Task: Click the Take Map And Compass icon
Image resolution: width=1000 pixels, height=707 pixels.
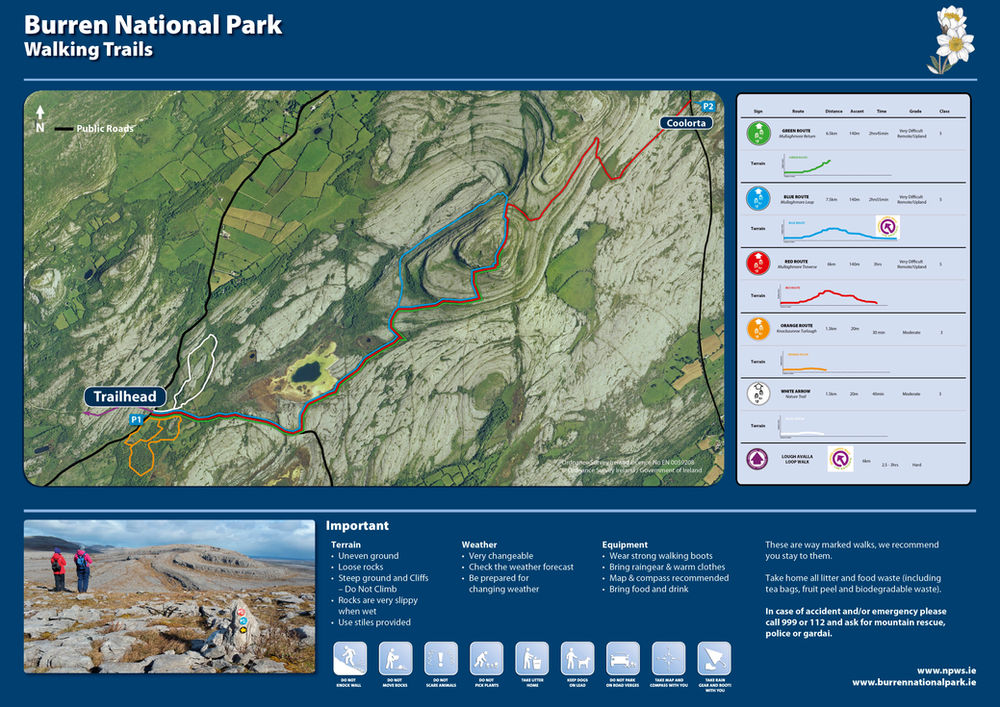Action: (x=668, y=660)
